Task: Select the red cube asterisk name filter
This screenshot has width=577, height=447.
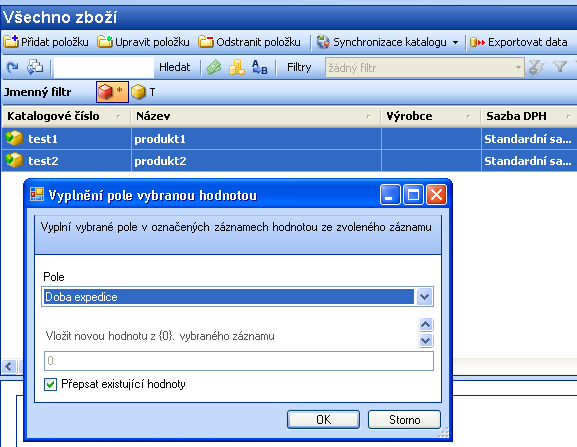Action: [112, 92]
